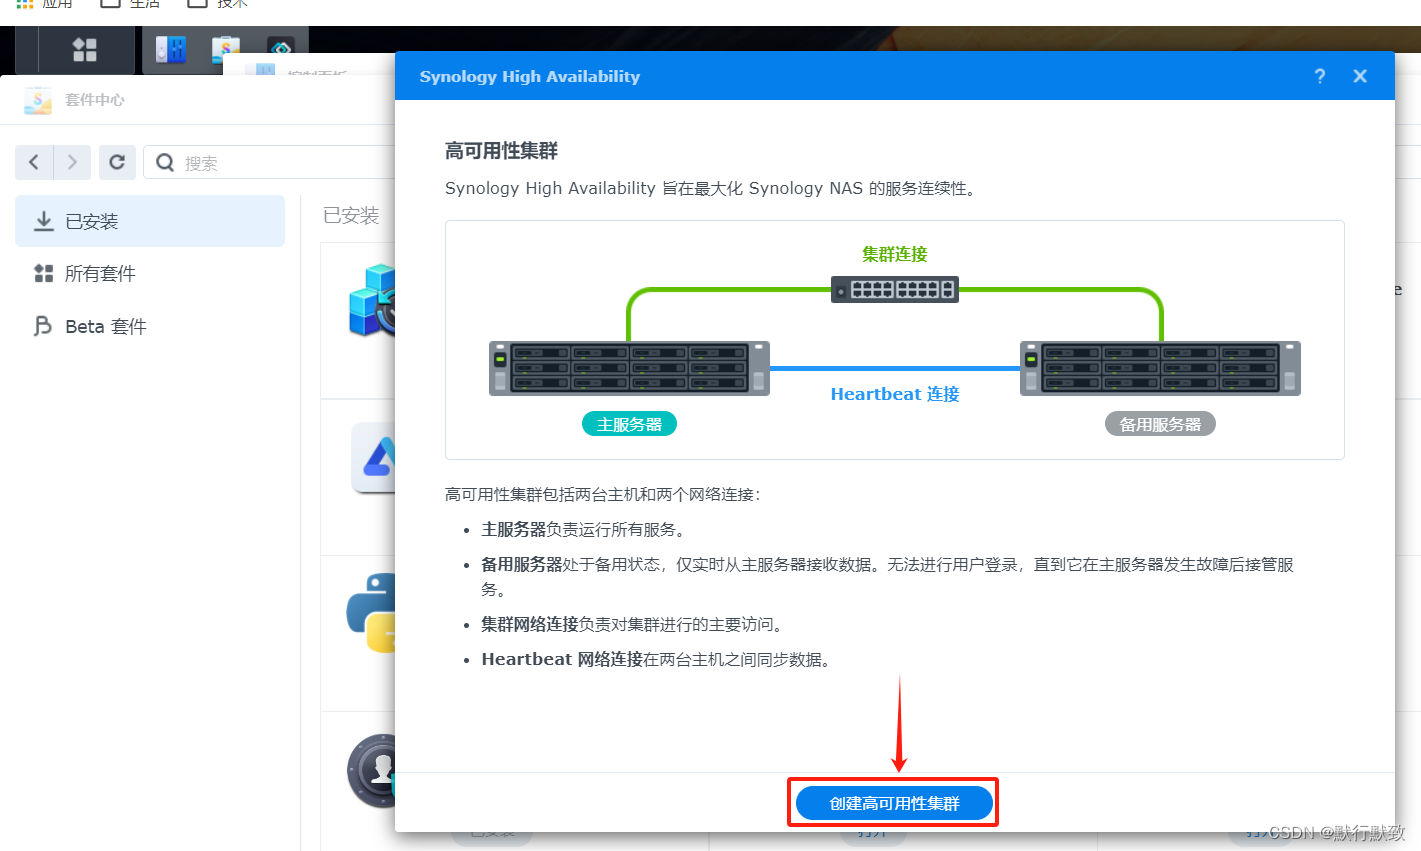Open the Control Panel taskbar icon
Viewport: 1421px width, 851px height.
(171, 50)
